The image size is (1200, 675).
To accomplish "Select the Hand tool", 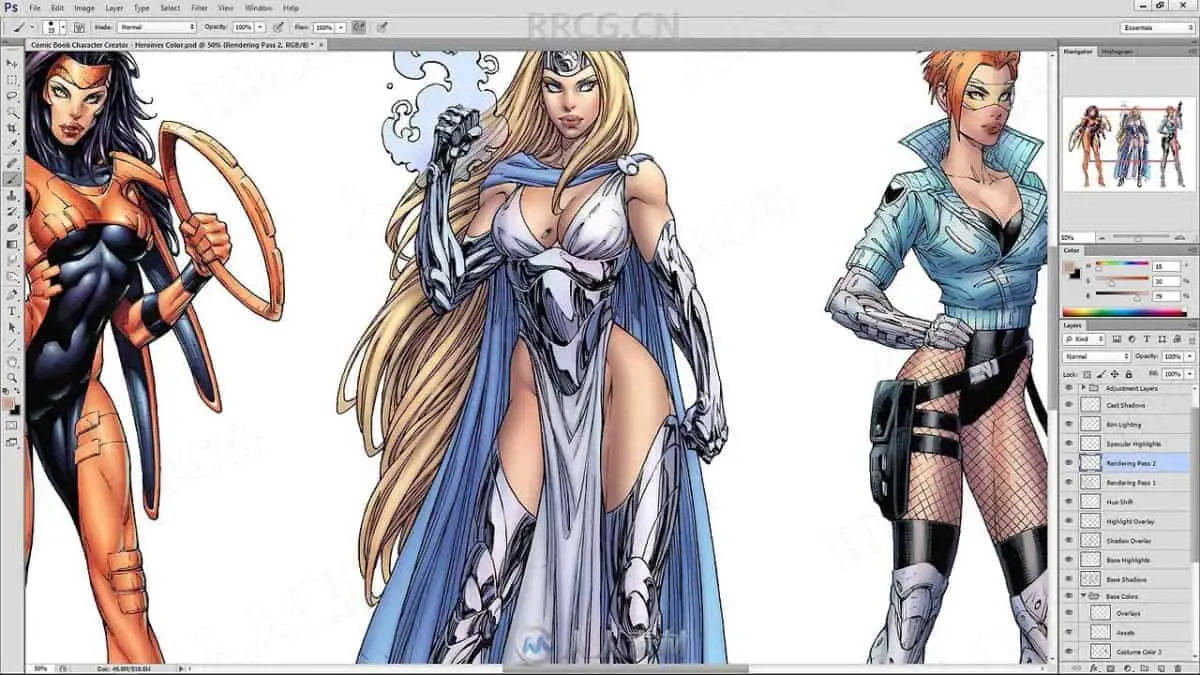I will (12, 361).
